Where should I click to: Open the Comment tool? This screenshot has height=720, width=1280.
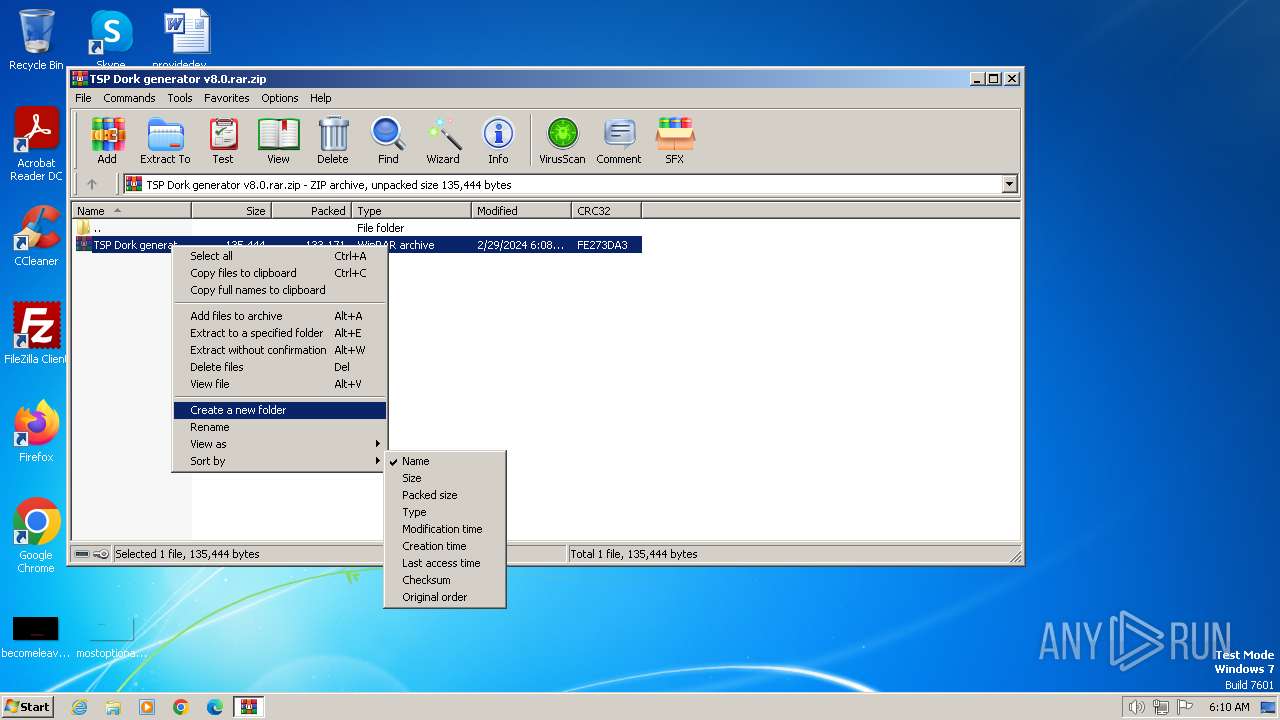pyautogui.click(x=619, y=140)
